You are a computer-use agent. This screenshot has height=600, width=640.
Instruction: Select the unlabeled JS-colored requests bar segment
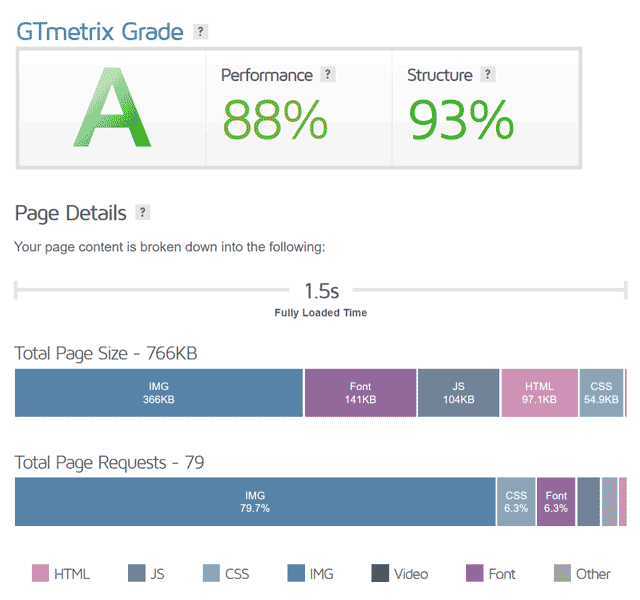pos(589,502)
